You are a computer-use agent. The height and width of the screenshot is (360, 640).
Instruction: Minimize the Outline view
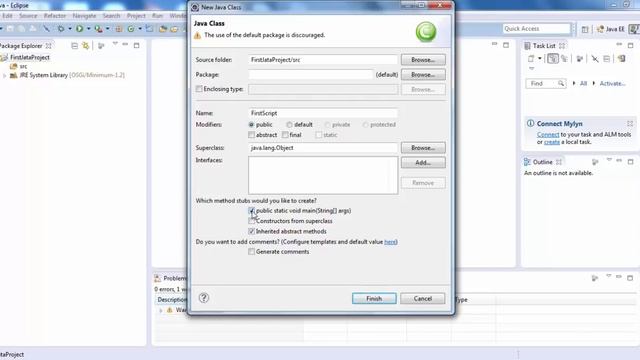[x=619, y=161]
